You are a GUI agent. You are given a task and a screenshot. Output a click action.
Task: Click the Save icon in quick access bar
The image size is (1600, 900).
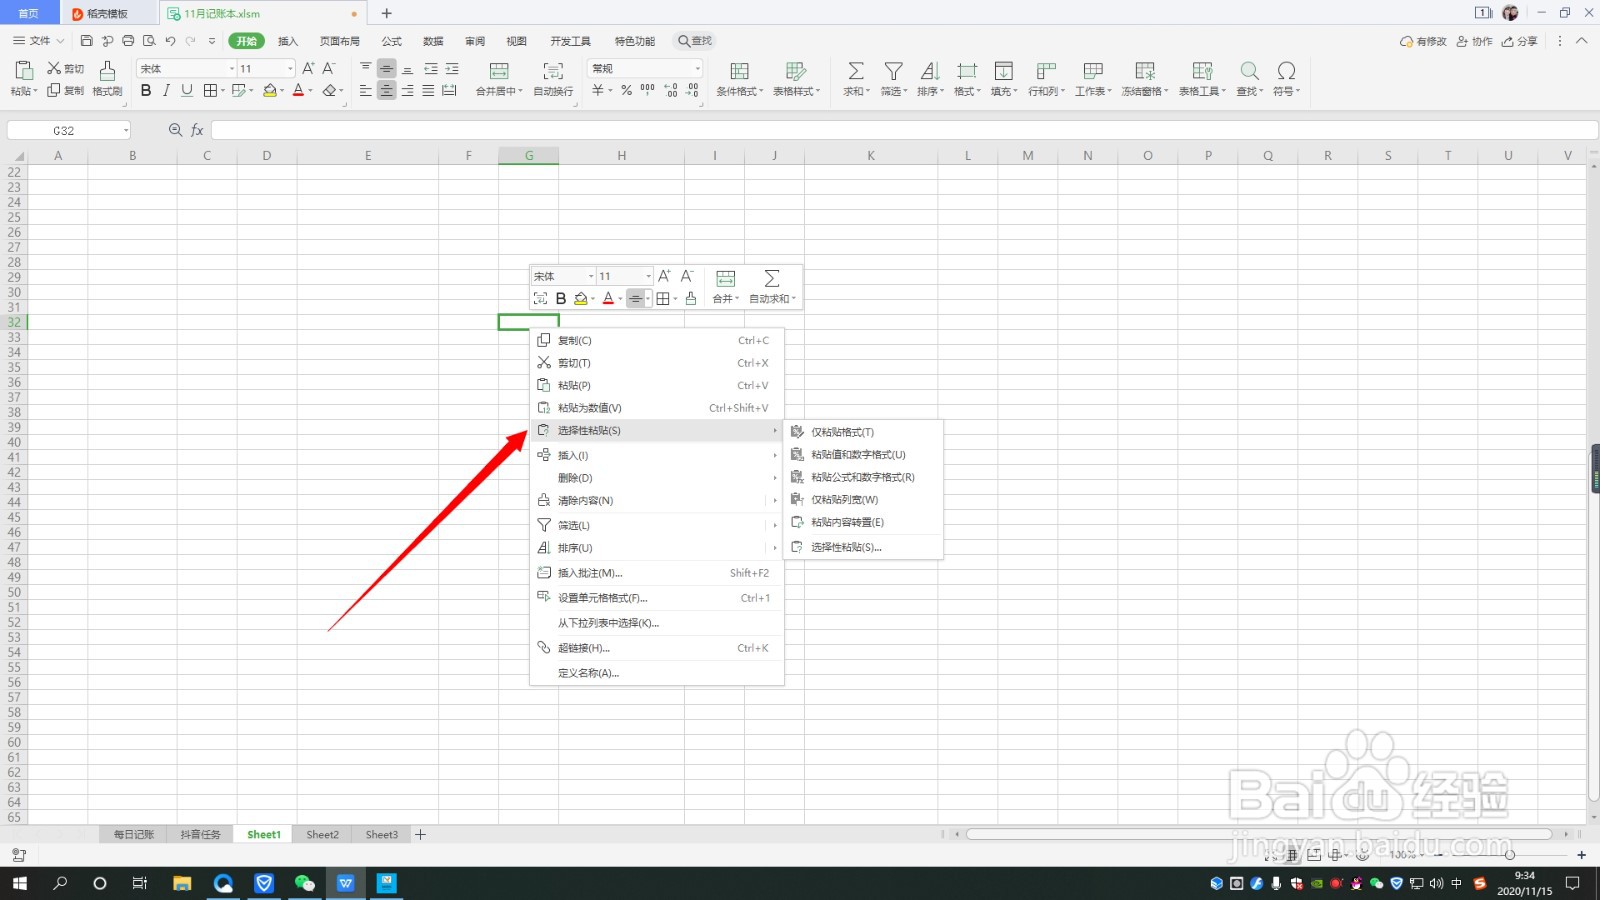87,41
